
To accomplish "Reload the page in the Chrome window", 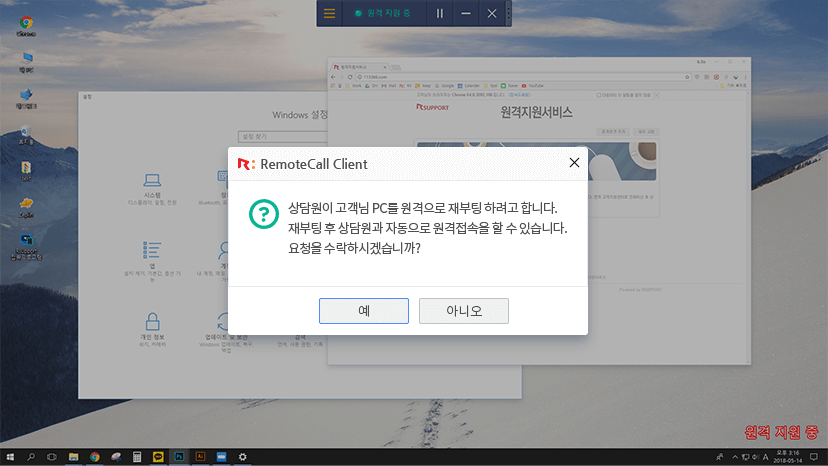I will (x=350, y=77).
